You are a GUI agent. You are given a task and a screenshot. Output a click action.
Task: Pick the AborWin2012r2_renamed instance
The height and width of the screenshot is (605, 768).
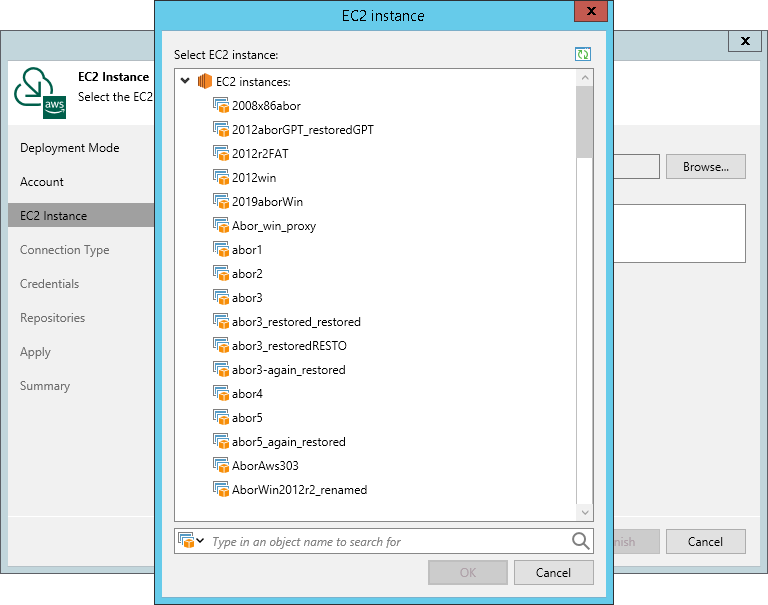point(300,490)
